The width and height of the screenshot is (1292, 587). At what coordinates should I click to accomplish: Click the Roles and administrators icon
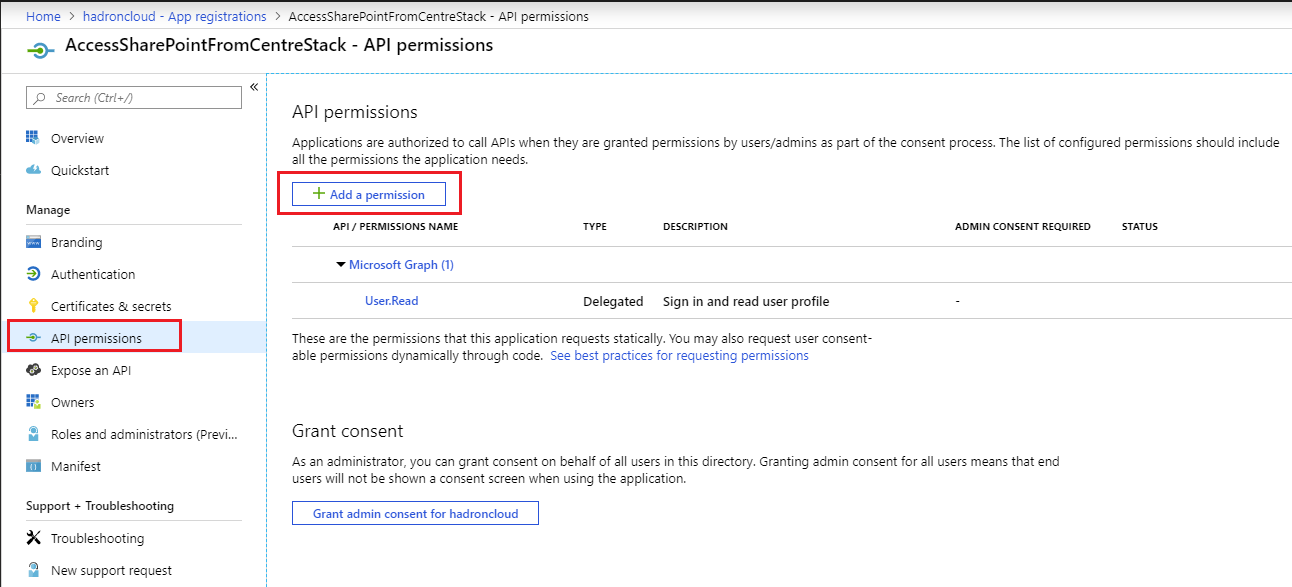(33, 434)
